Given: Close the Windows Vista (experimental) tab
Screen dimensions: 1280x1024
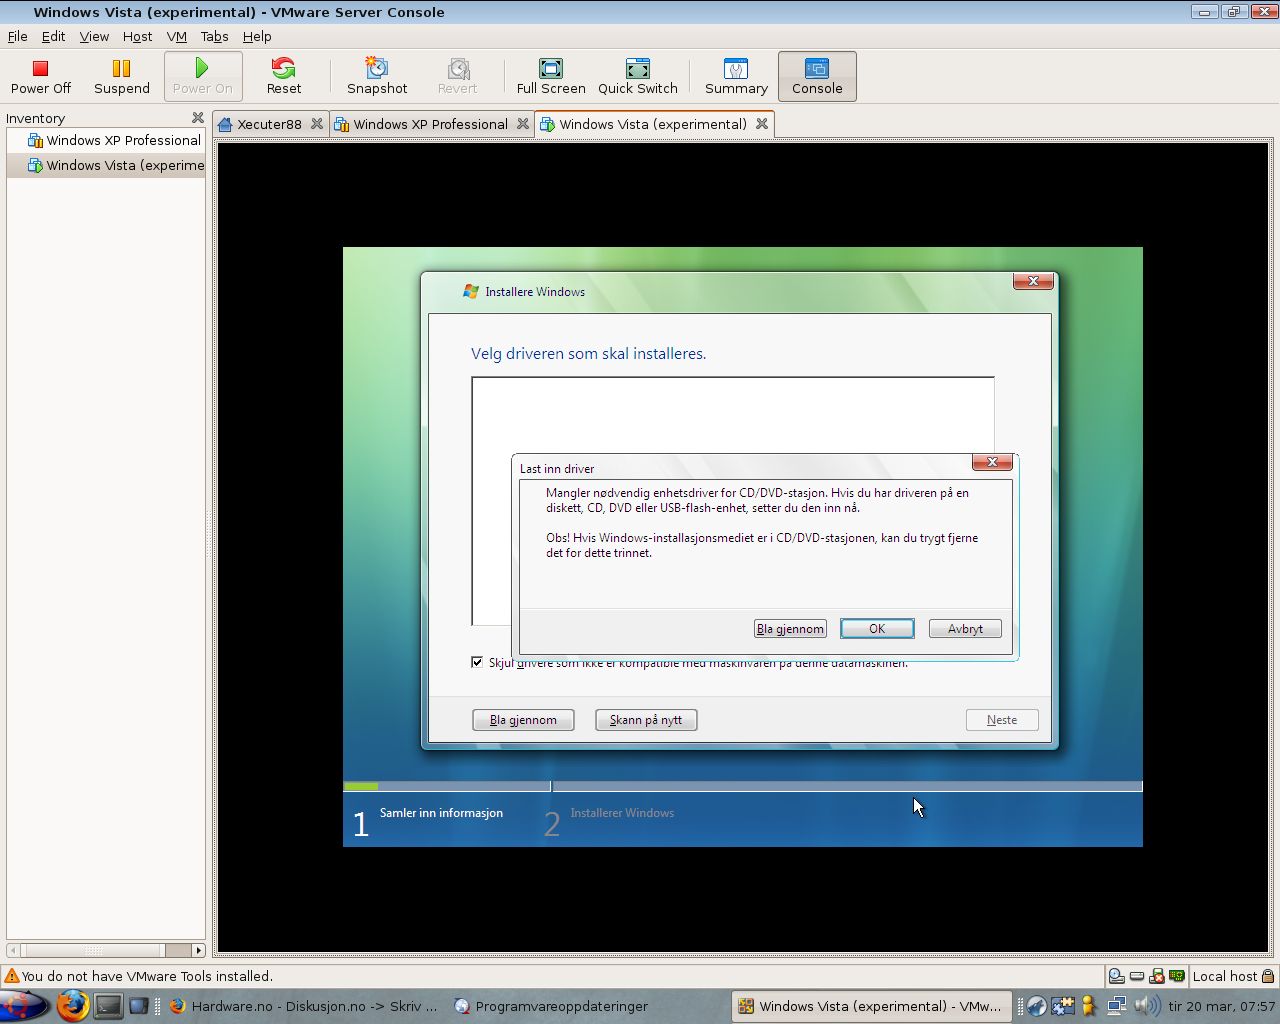Looking at the screenshot, I should tap(762, 124).
